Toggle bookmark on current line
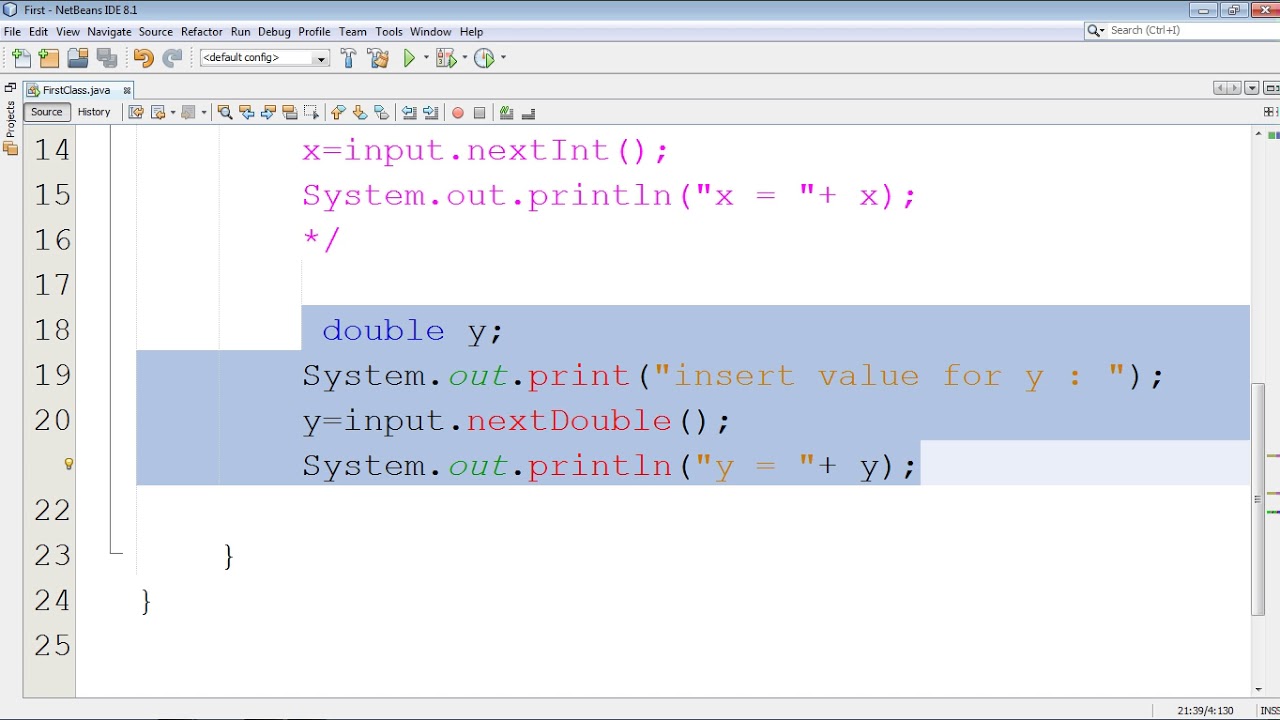Screen dimensions: 1280x720 click(x=381, y=113)
